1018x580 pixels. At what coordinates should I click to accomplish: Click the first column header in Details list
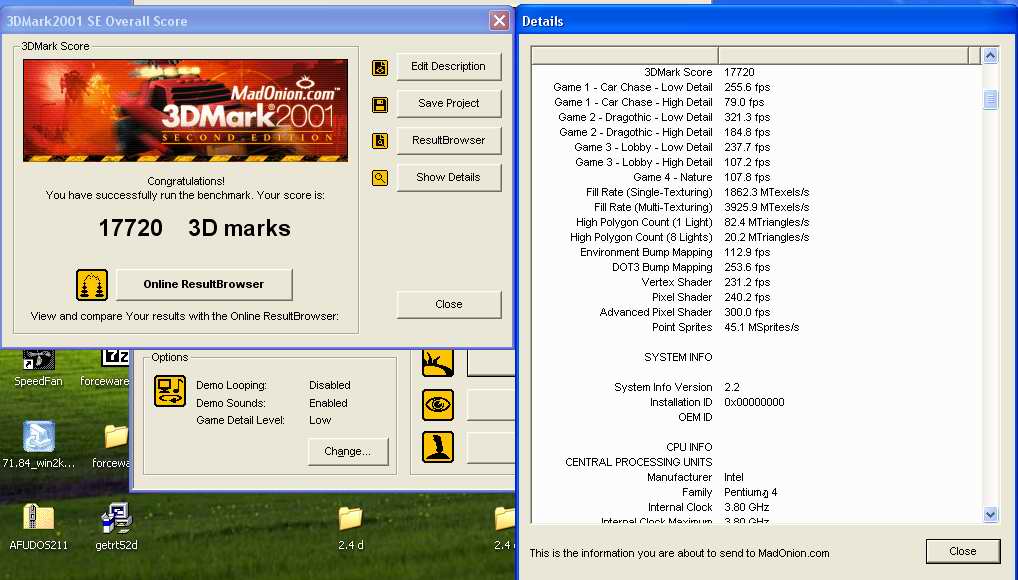tap(625, 55)
